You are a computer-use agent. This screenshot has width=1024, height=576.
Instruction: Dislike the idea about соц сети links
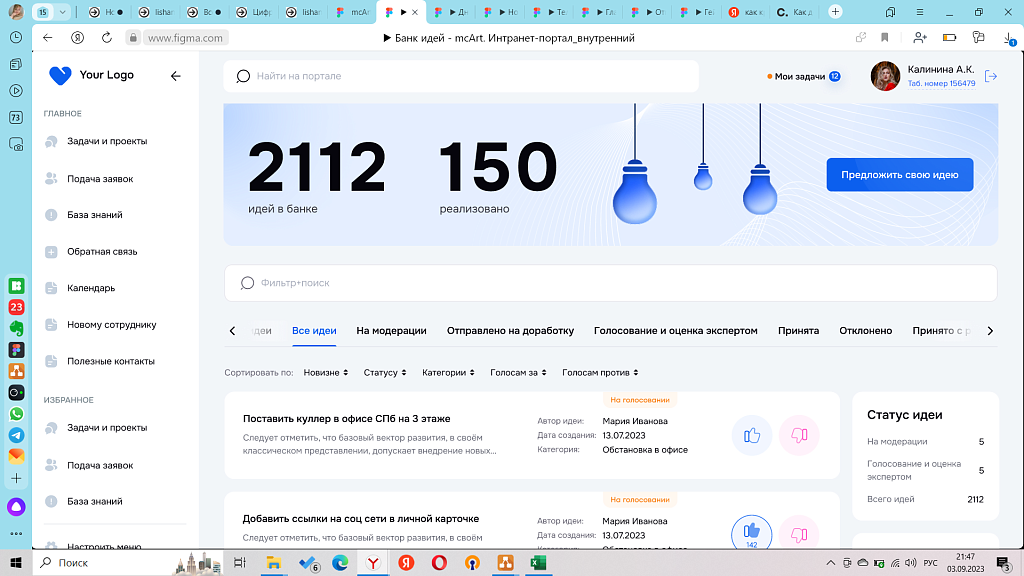coord(799,533)
